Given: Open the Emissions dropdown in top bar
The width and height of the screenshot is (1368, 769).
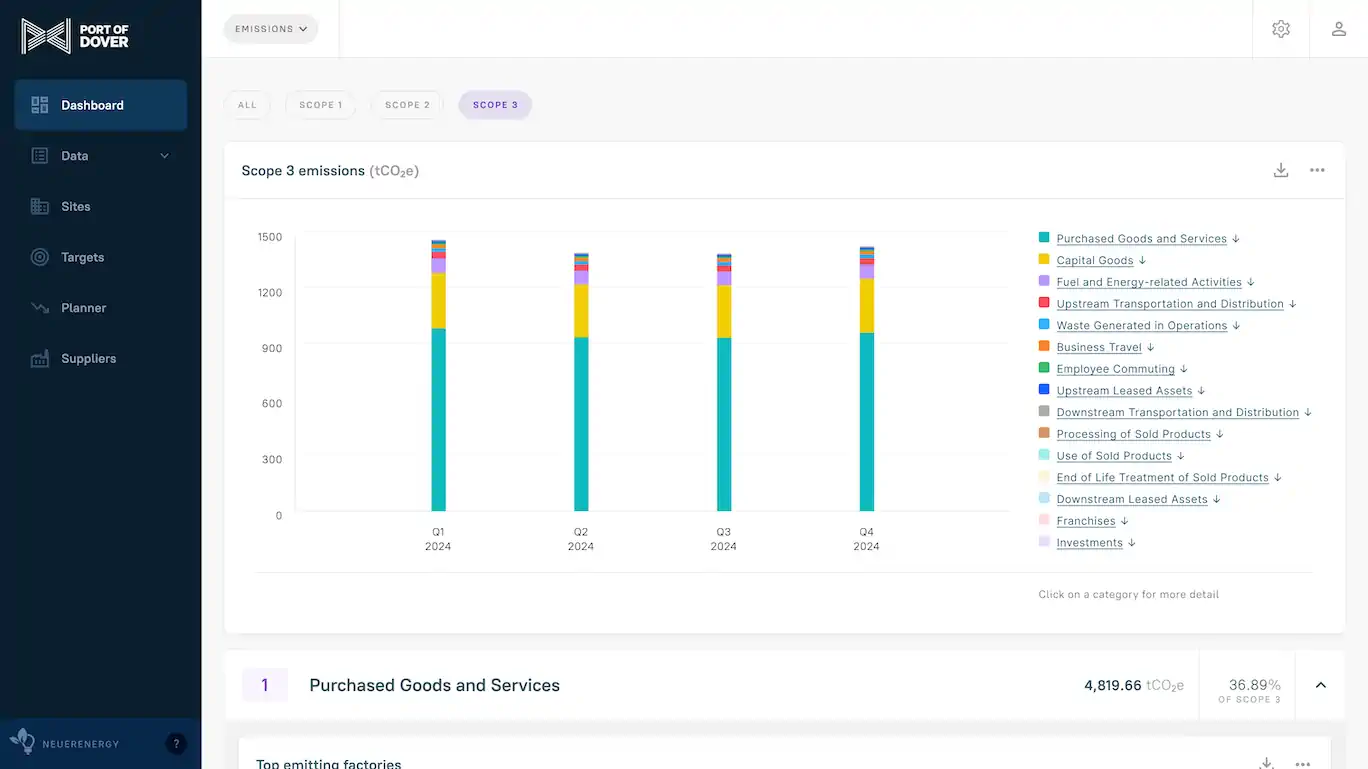Looking at the screenshot, I should pyautogui.click(x=271, y=29).
